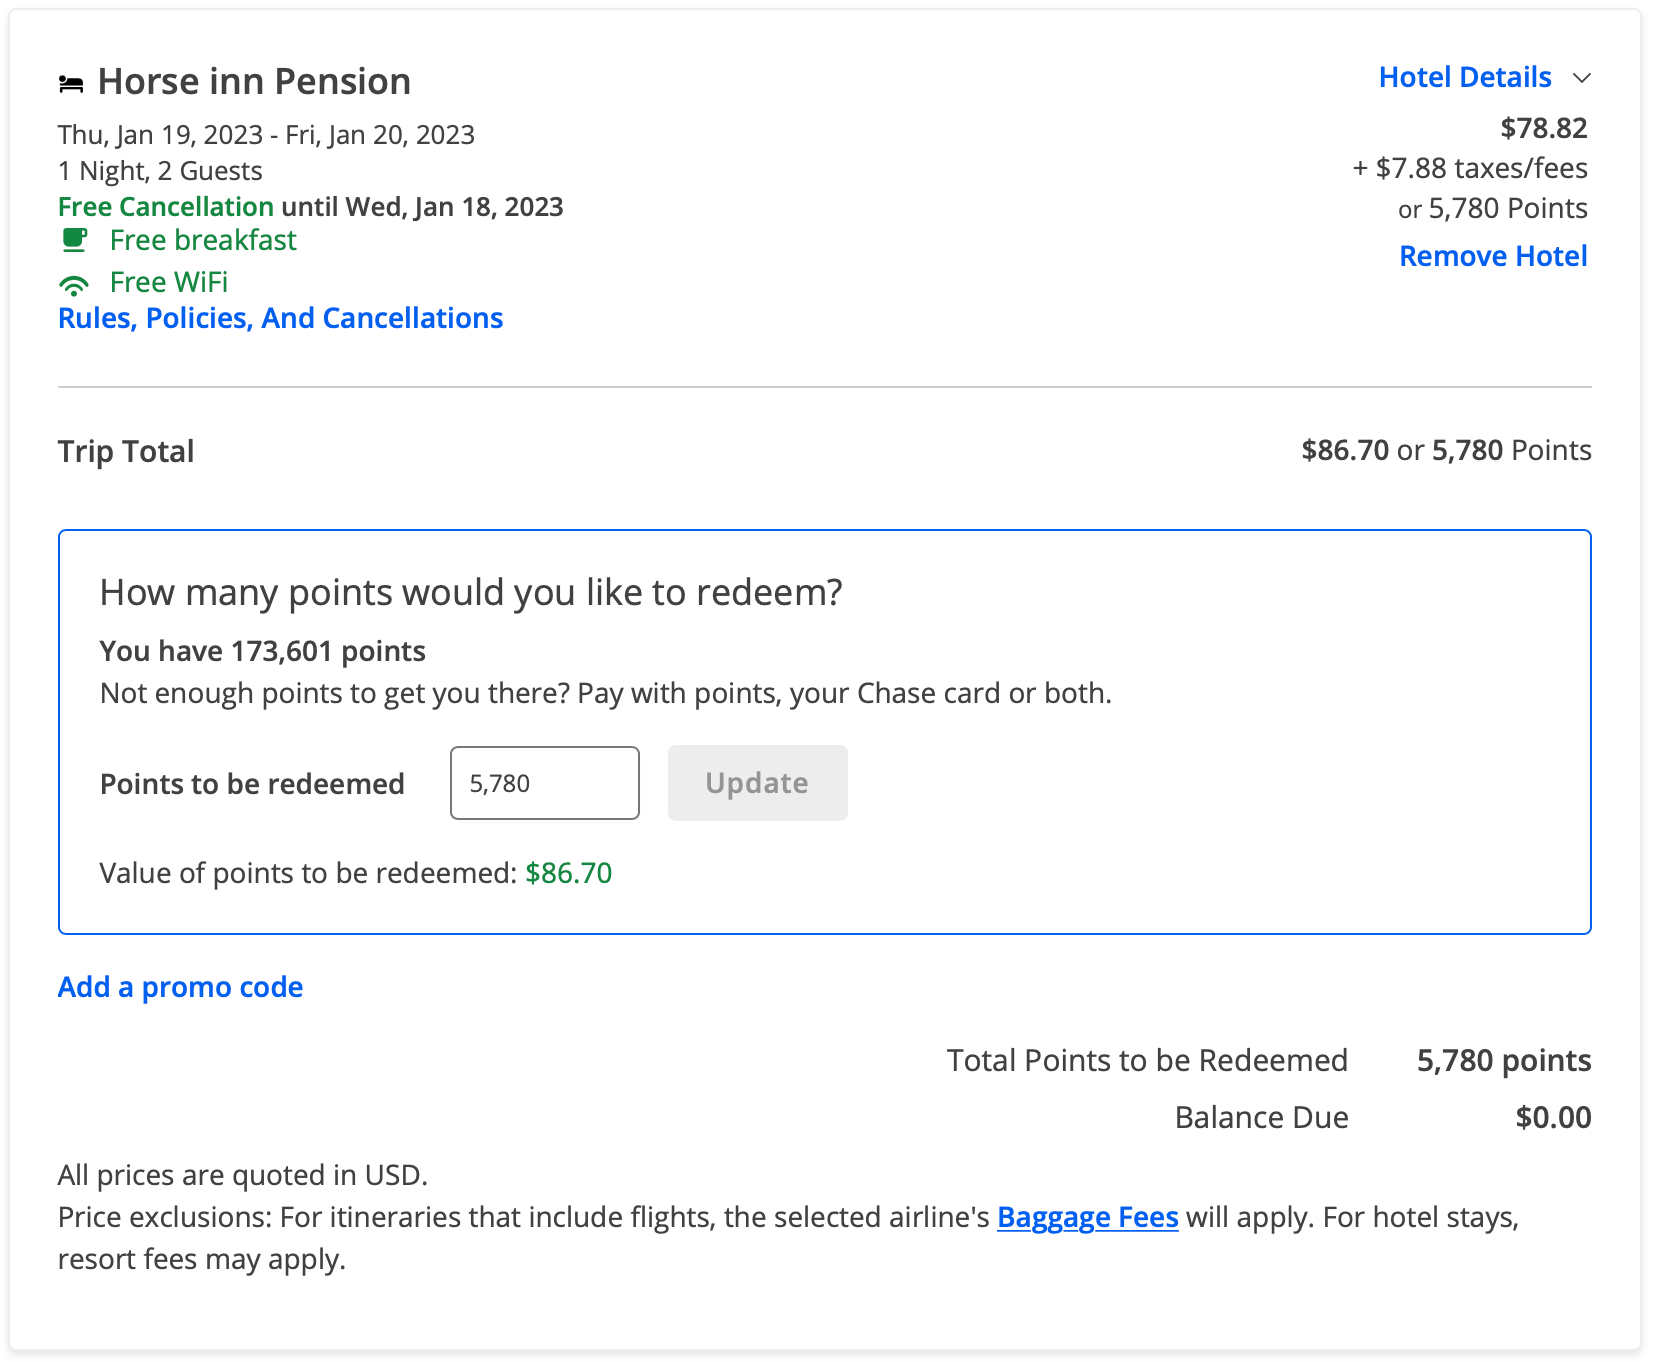The image size is (1654, 1362).
Task: Remove Hotel from the trip
Action: 1493,256
